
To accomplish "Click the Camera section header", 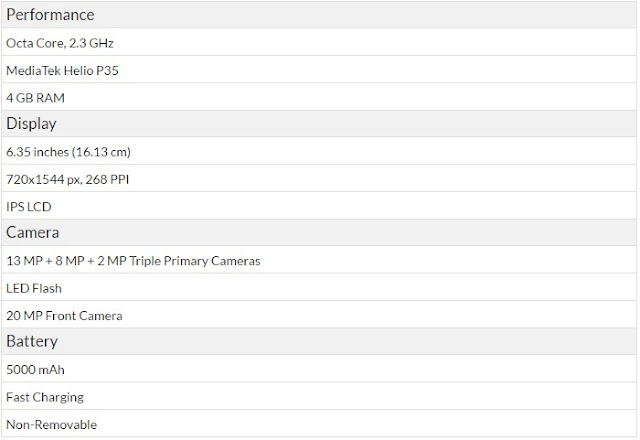I will pos(34,233).
